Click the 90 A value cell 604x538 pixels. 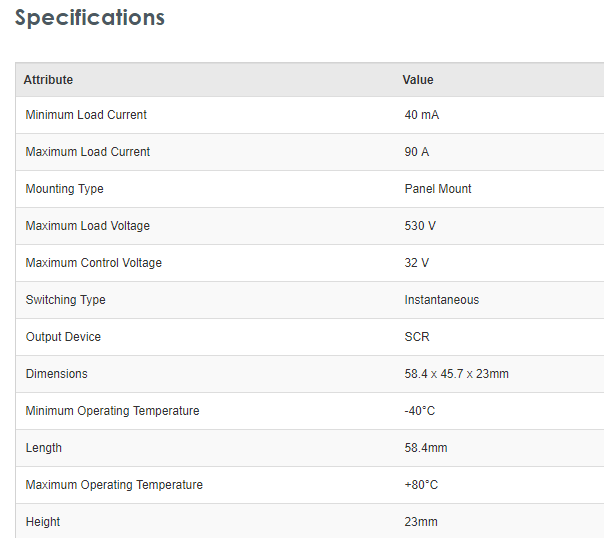click(x=417, y=152)
